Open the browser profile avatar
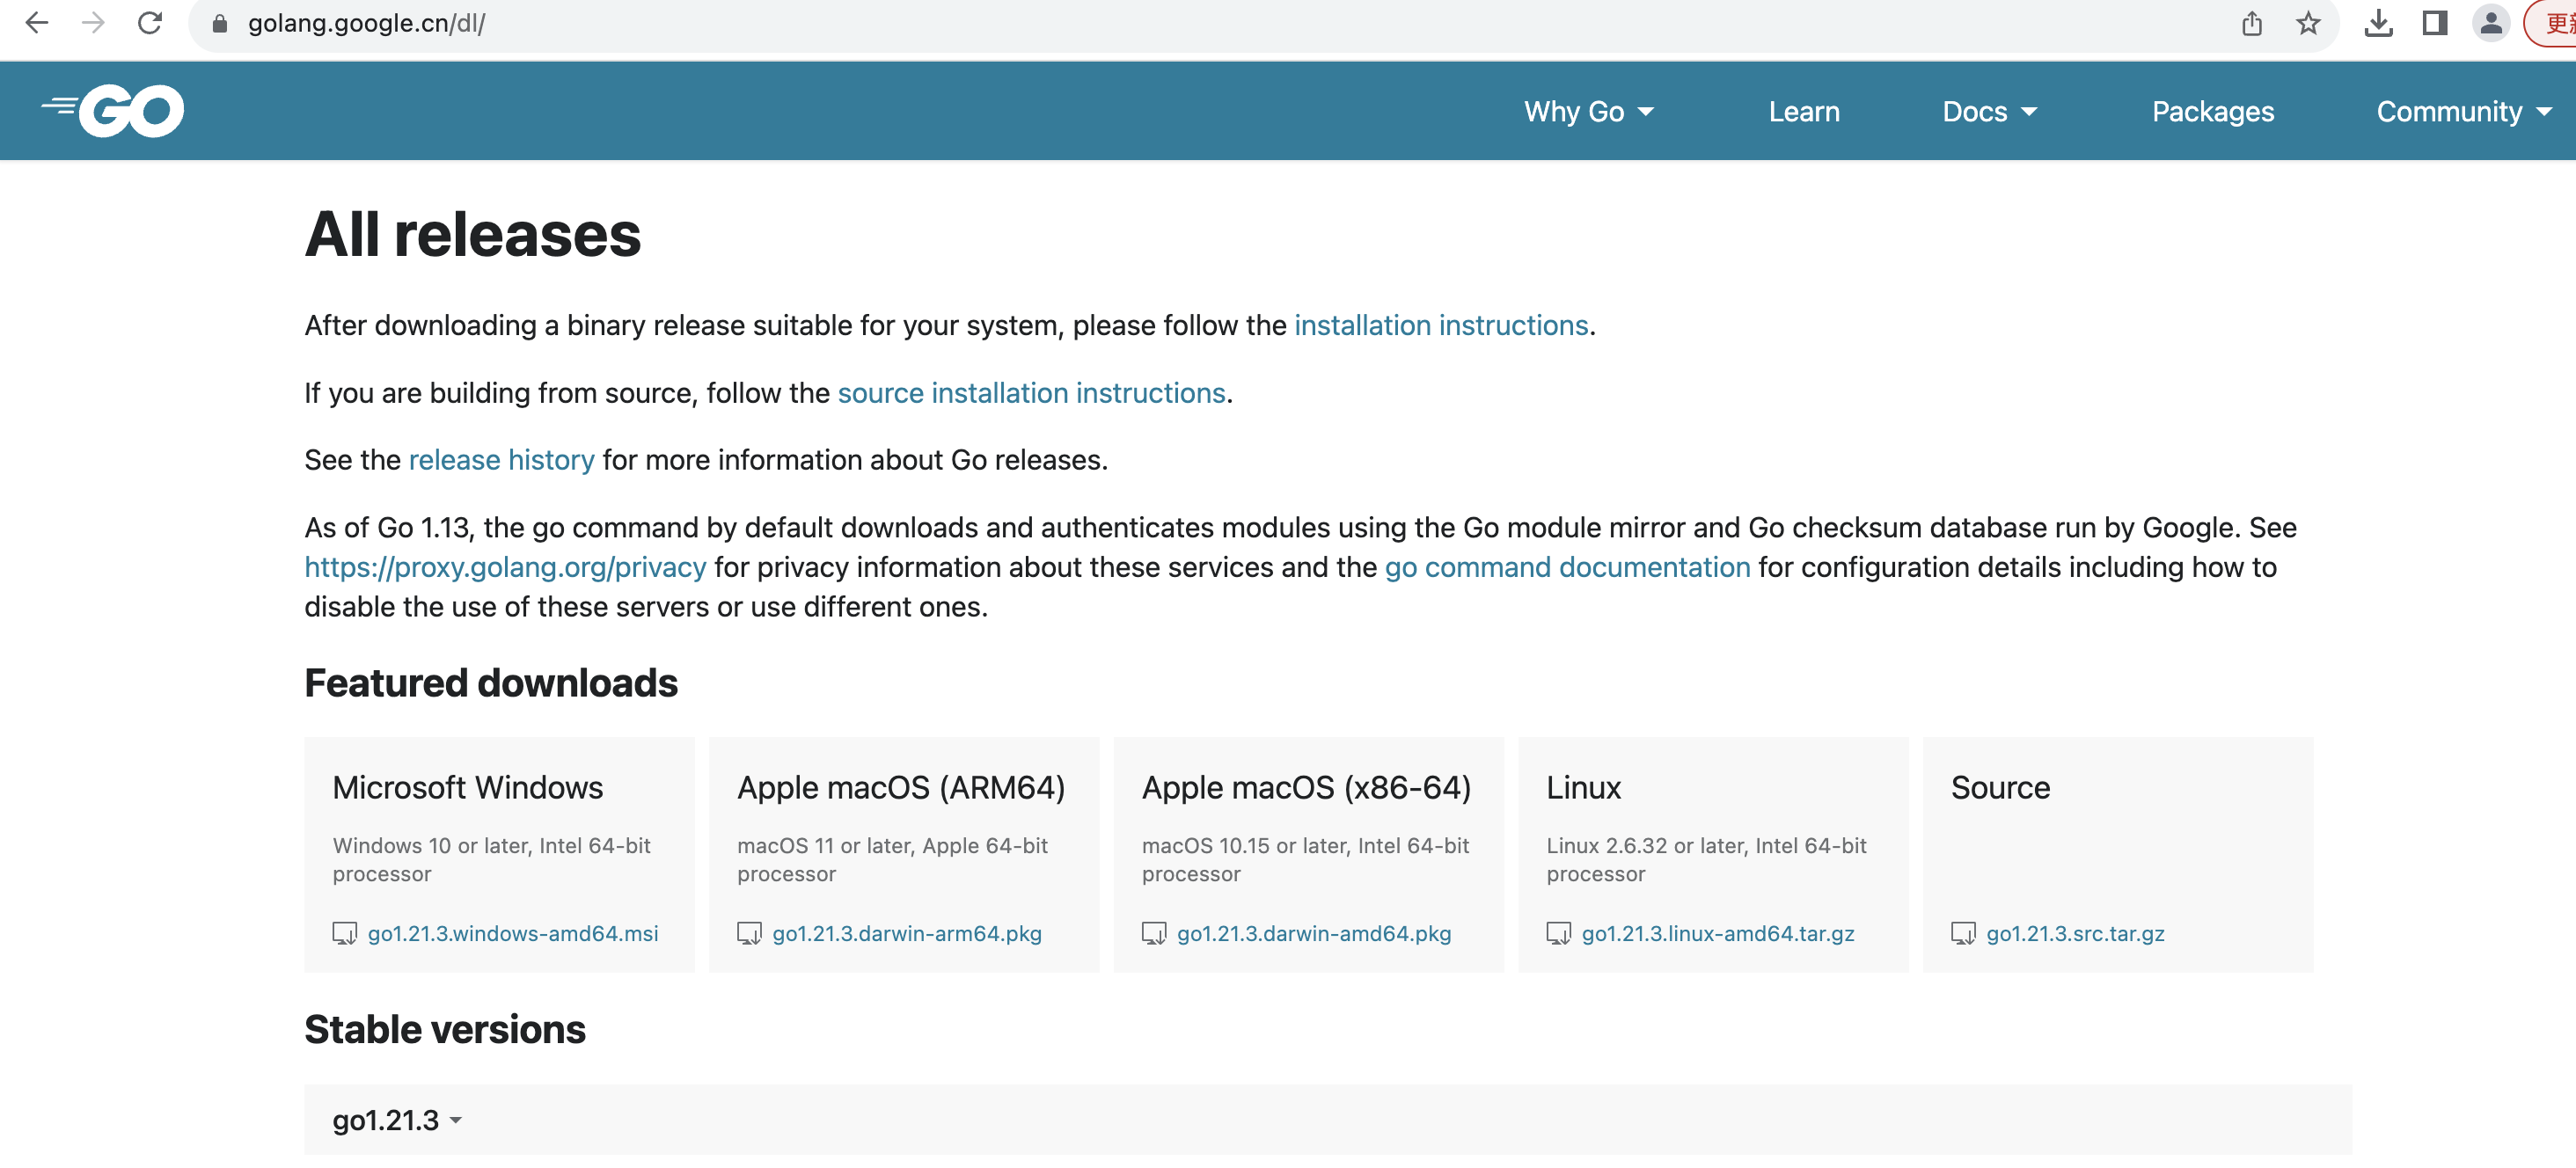 pos(2491,23)
